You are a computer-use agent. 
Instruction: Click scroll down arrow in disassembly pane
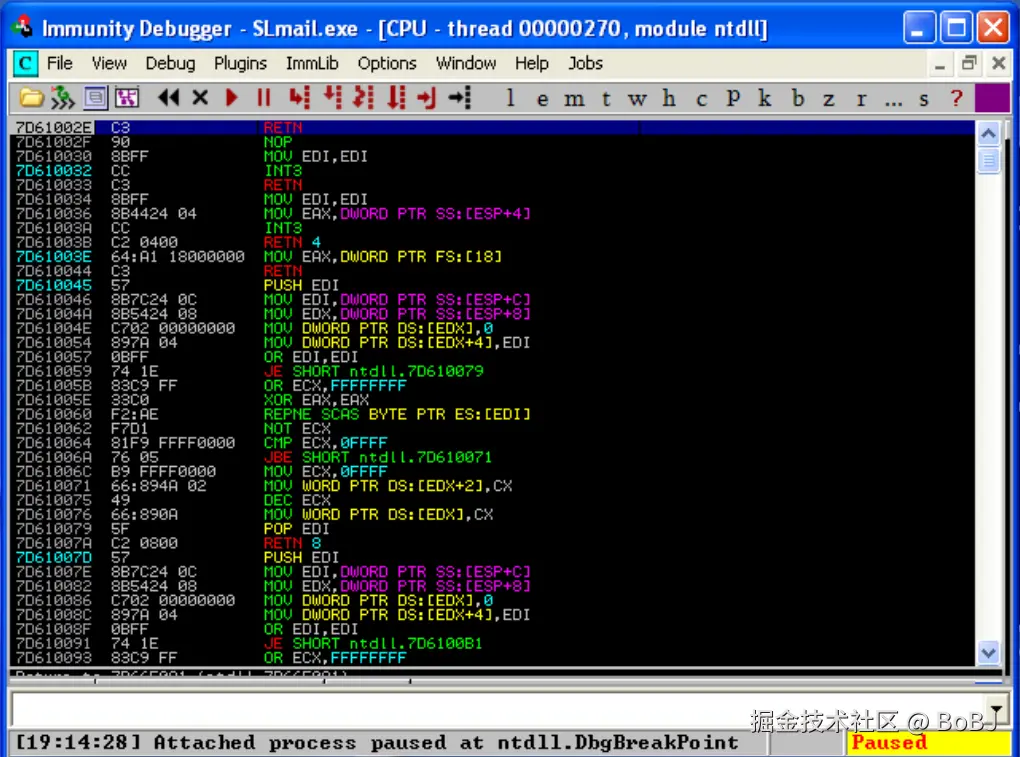point(989,652)
